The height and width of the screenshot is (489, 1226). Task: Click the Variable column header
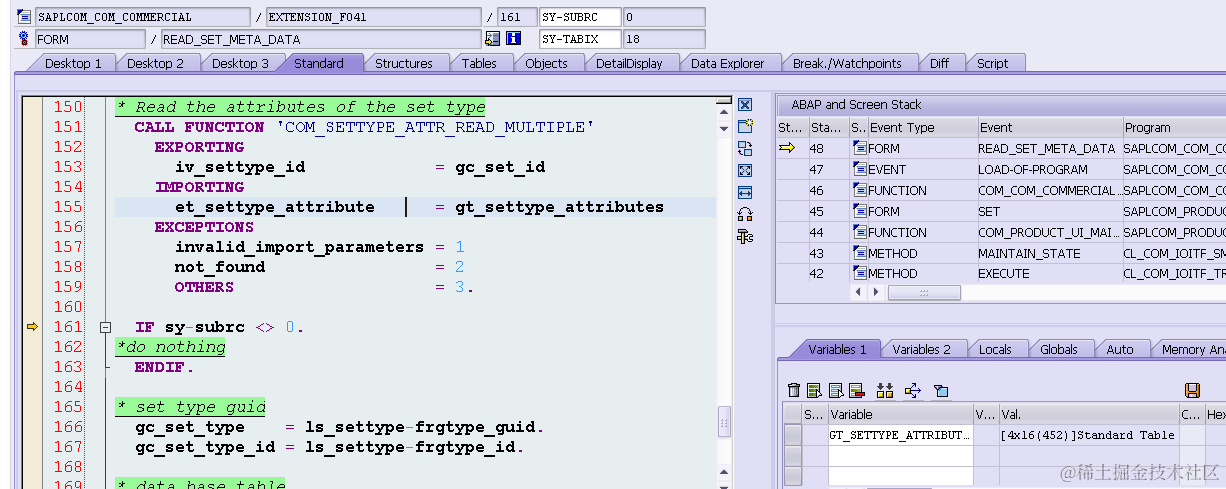[x=900, y=414]
